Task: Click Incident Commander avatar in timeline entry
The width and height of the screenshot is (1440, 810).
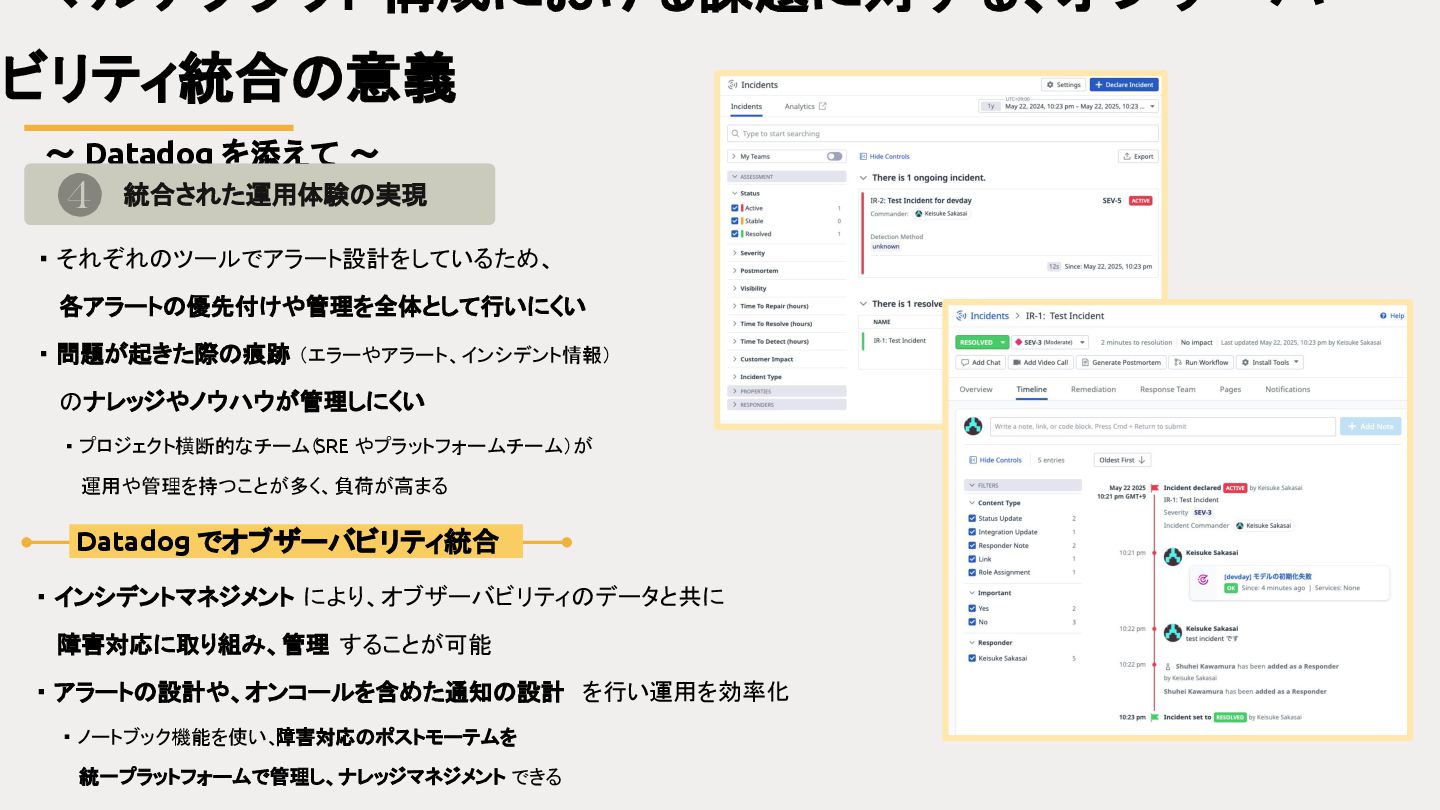Action: tap(1240, 525)
